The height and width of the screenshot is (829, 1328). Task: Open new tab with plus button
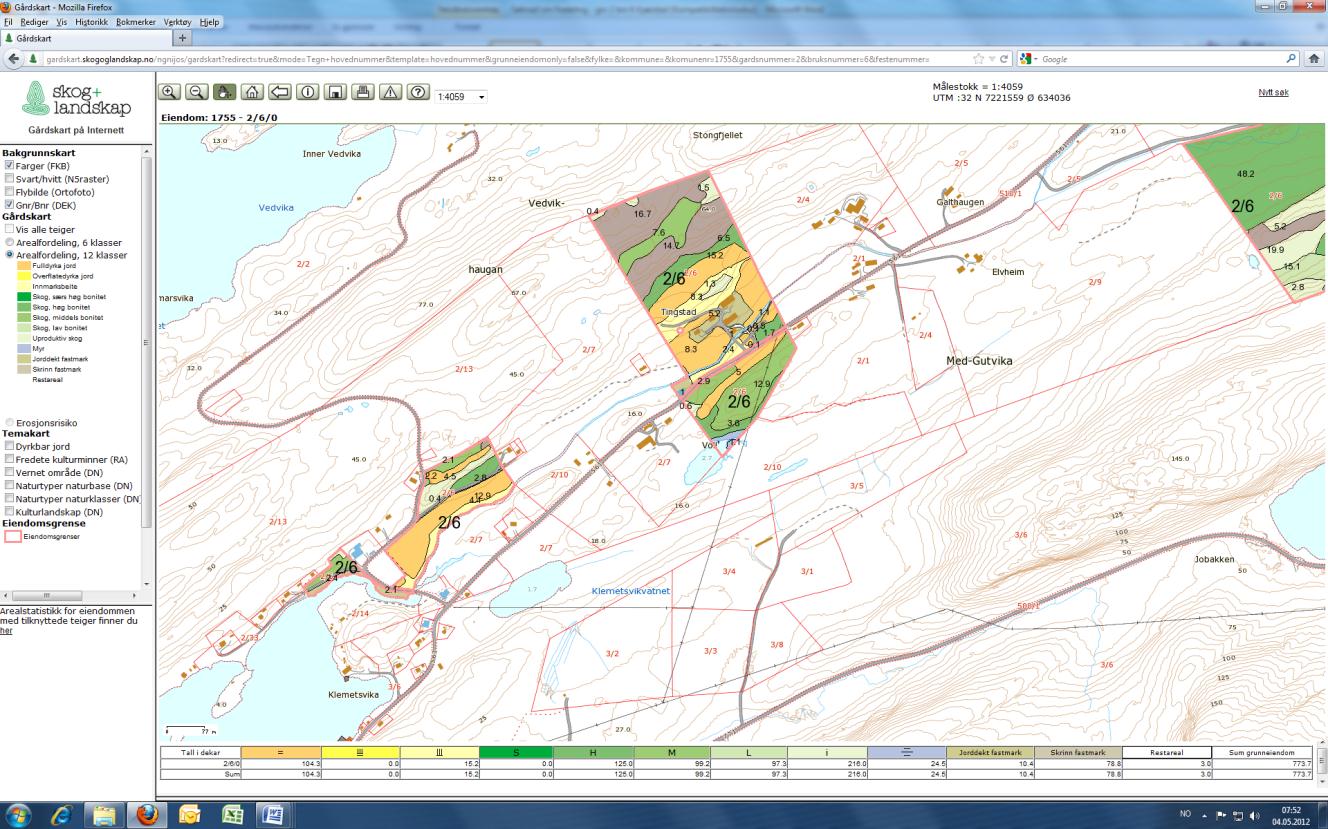(183, 37)
